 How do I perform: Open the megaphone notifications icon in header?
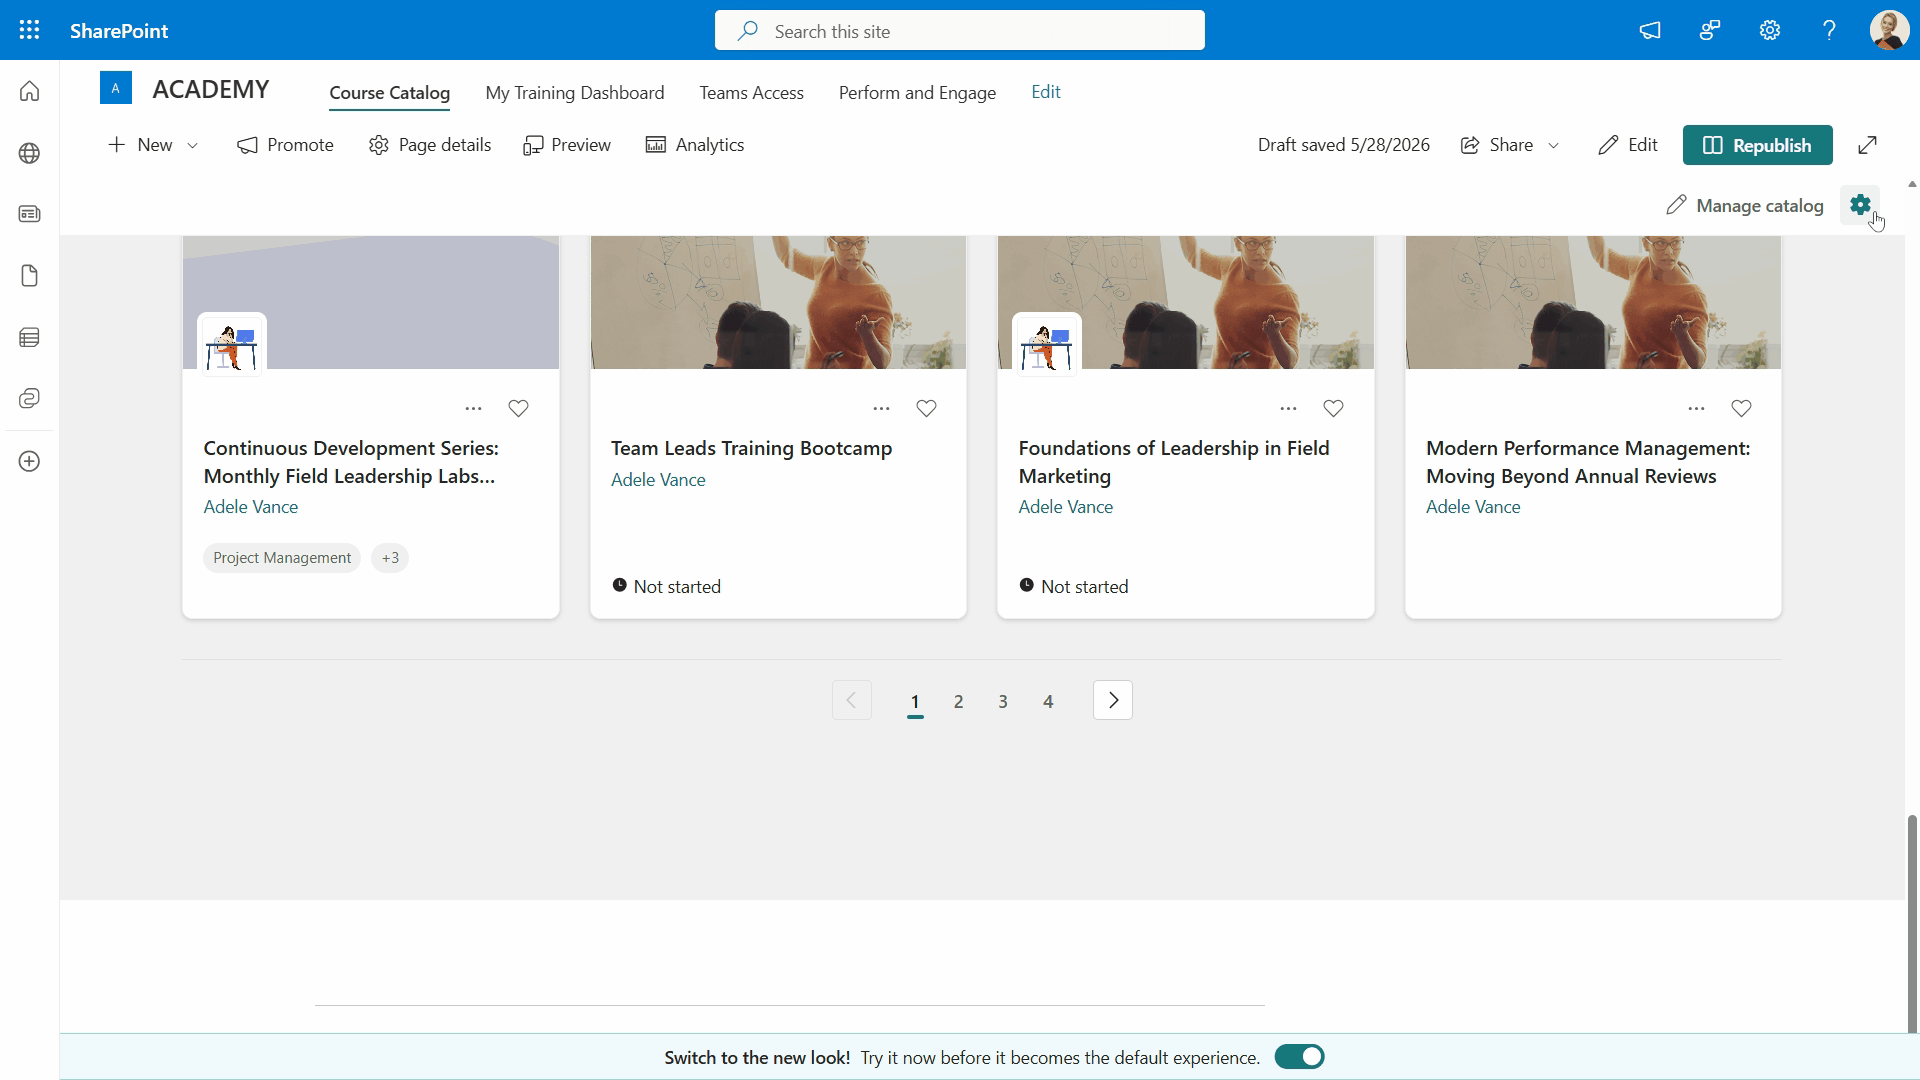pos(1650,30)
